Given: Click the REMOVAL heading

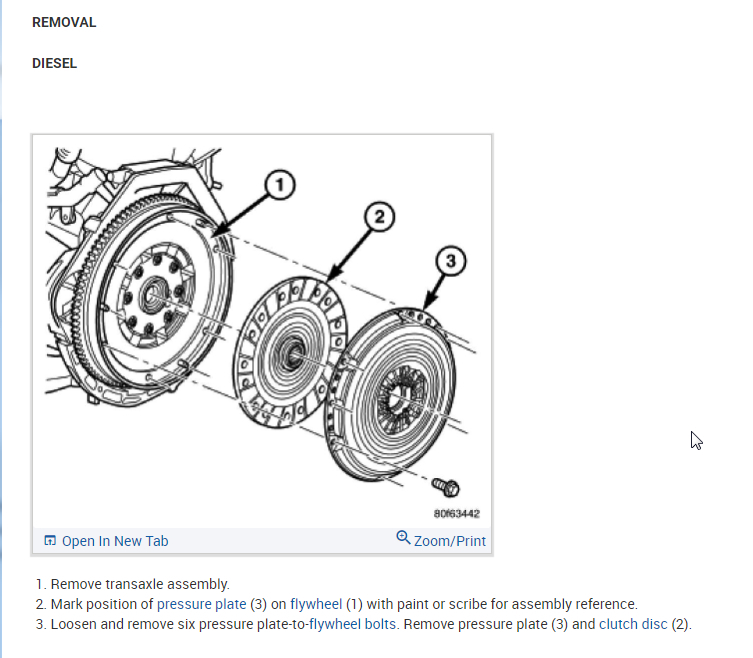Looking at the screenshot, I should pos(64,22).
